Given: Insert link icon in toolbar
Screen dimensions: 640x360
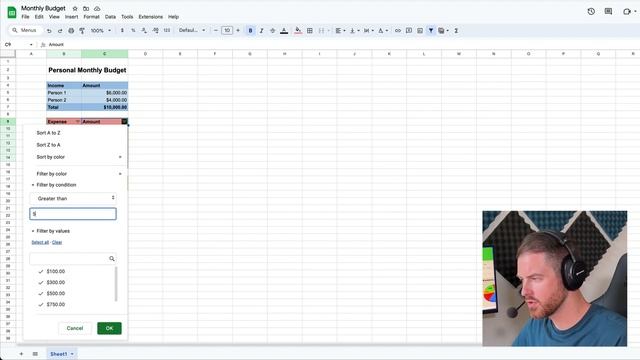Looking at the screenshot, I should (398, 31).
